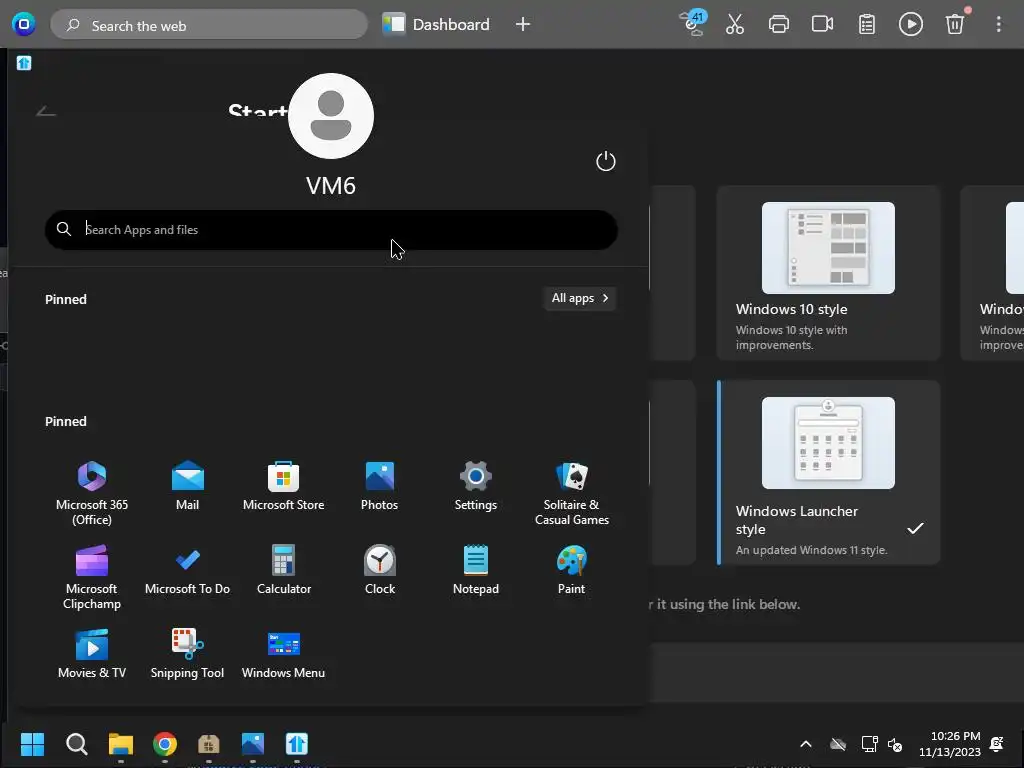
Task: Open a new tab with plus button
Action: point(522,25)
